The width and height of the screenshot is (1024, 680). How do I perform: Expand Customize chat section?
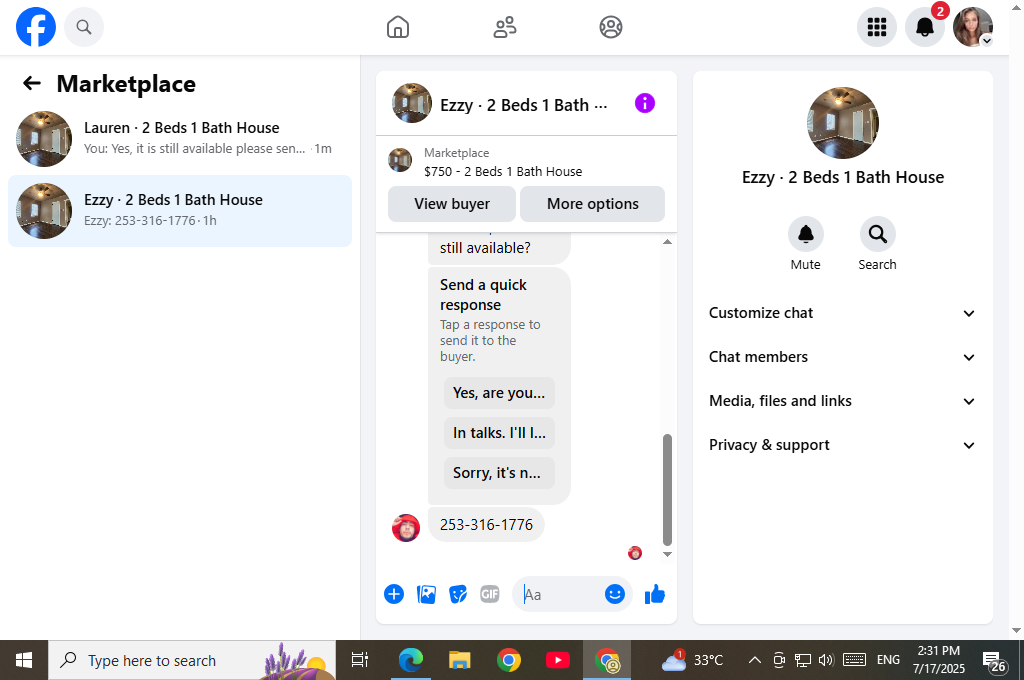(x=842, y=313)
